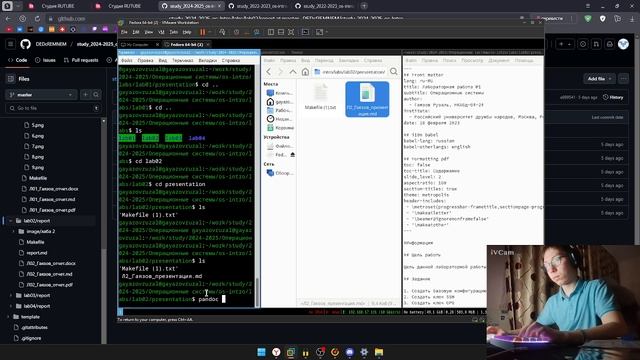Click the add file plus icon beside branch selector
Screen dimensions: 640x360
[85, 95]
